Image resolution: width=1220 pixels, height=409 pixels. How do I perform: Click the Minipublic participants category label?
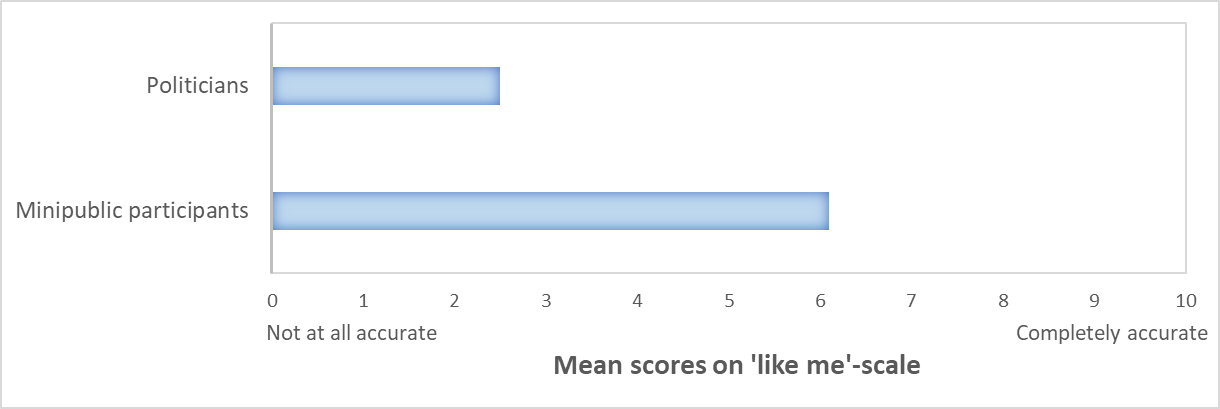tap(132, 211)
